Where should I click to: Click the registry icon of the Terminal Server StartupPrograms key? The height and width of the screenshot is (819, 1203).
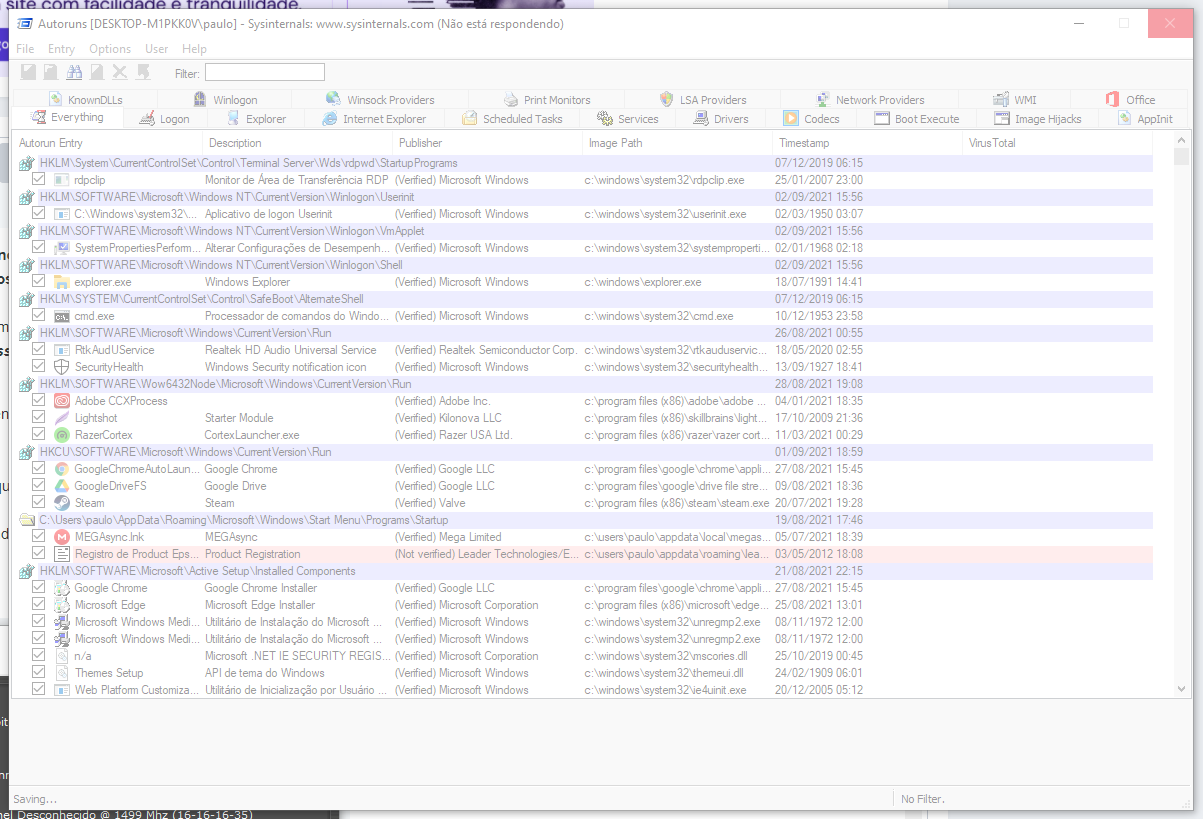click(x=27, y=163)
